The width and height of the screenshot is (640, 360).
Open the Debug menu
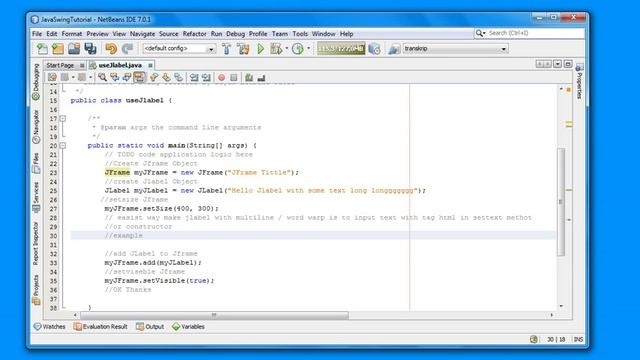[x=236, y=34]
